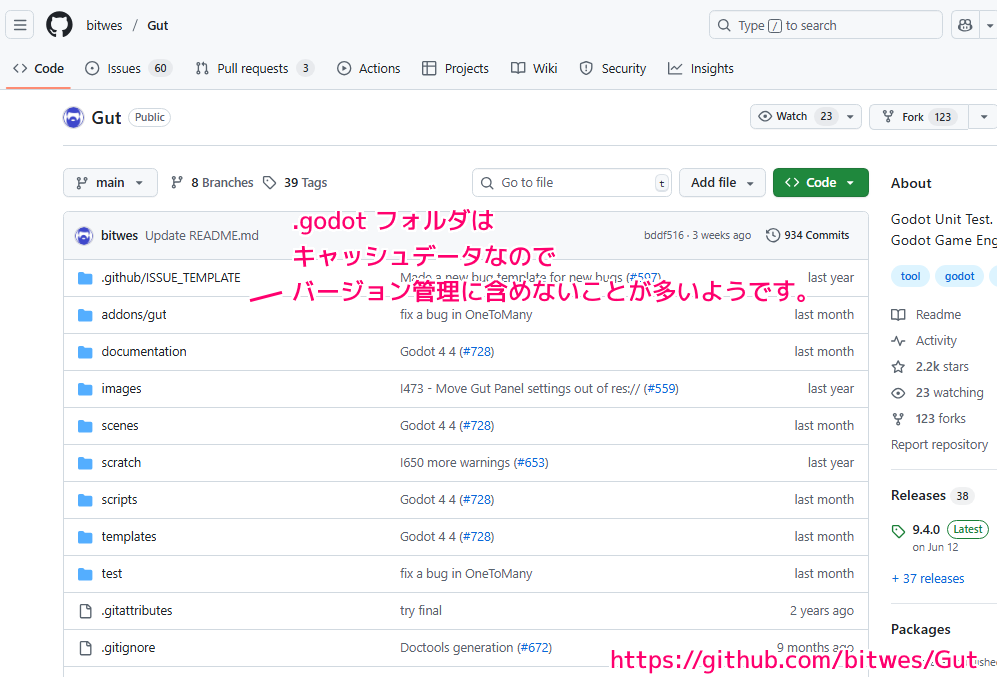
Task: Open the main branch selector dropdown
Action: pyautogui.click(x=110, y=182)
